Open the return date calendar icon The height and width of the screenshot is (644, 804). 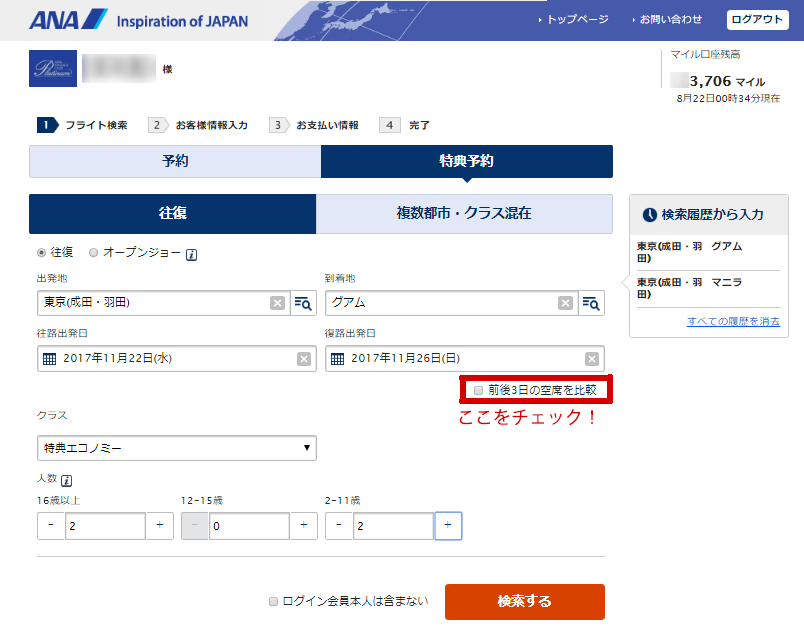click(338, 359)
